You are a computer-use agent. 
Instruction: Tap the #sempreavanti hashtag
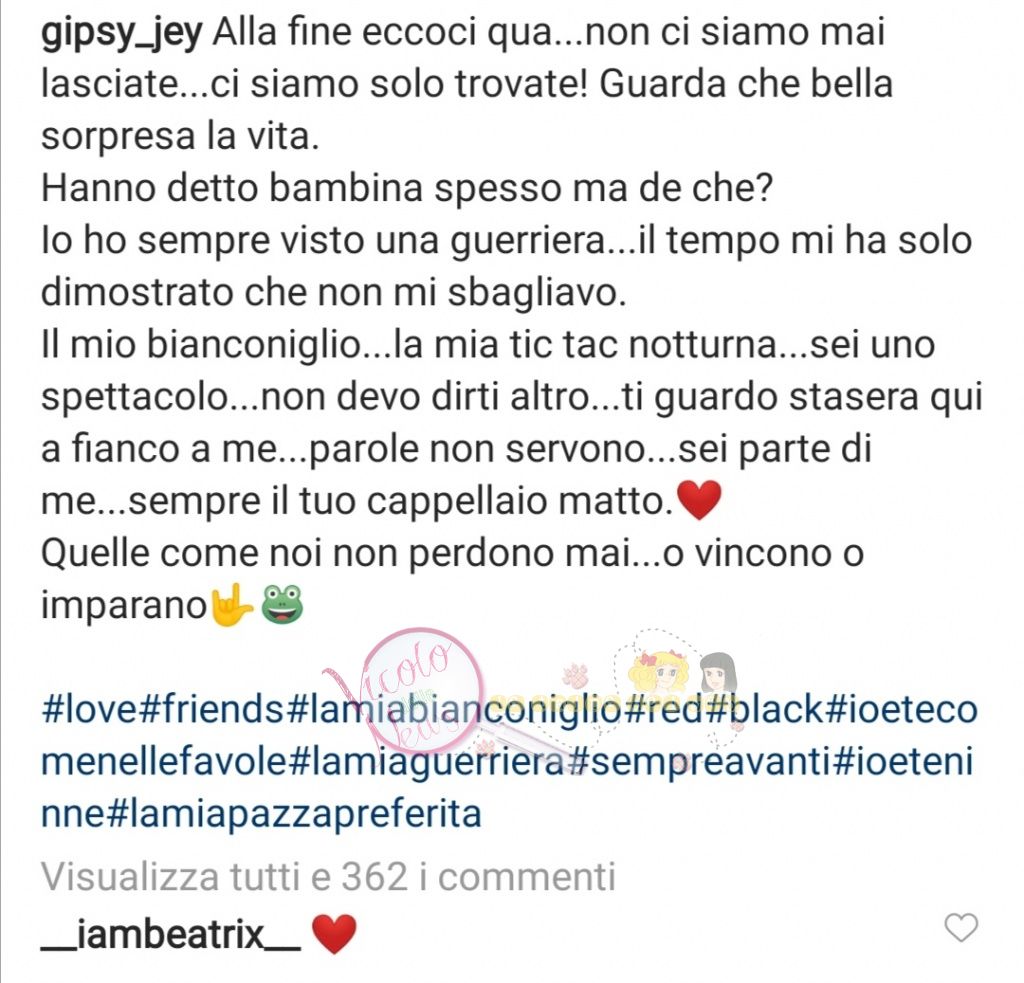coord(699,762)
